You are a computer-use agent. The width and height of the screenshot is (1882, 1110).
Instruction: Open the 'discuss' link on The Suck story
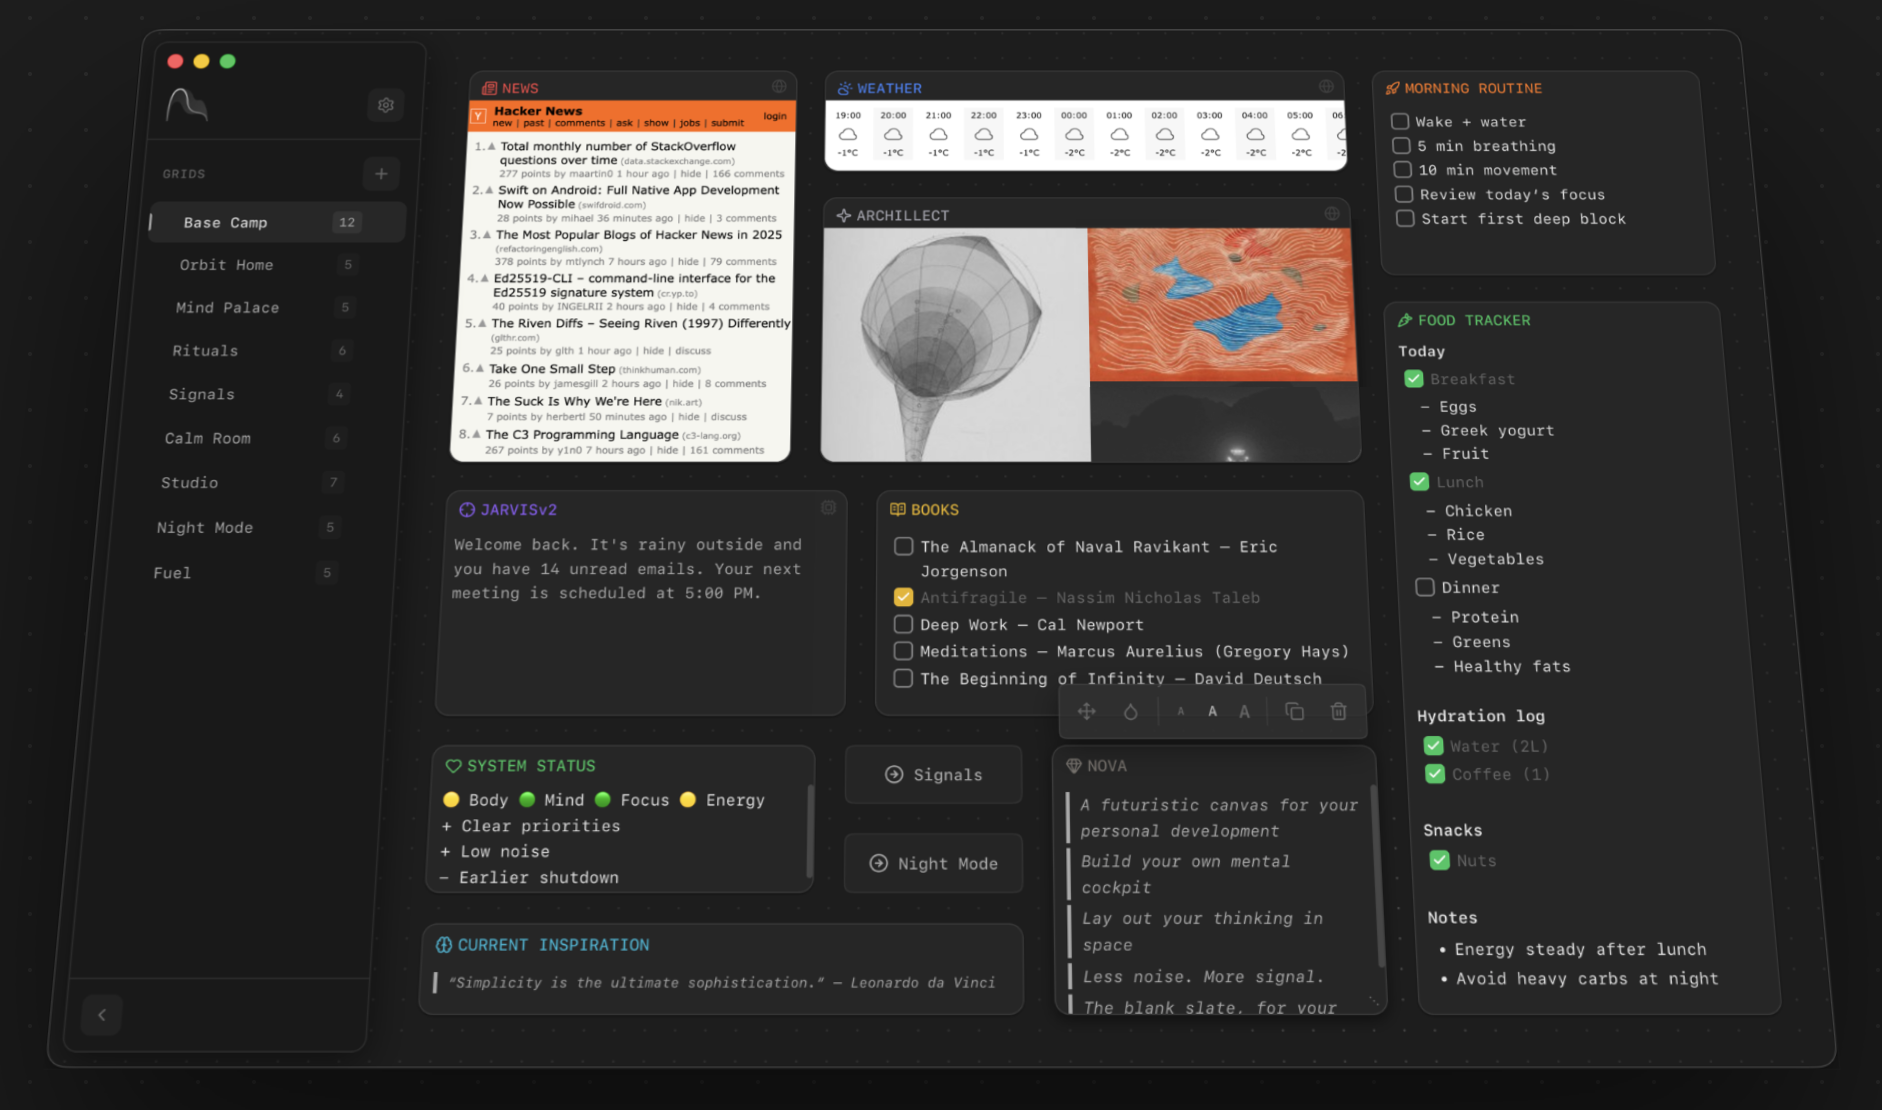tap(729, 417)
